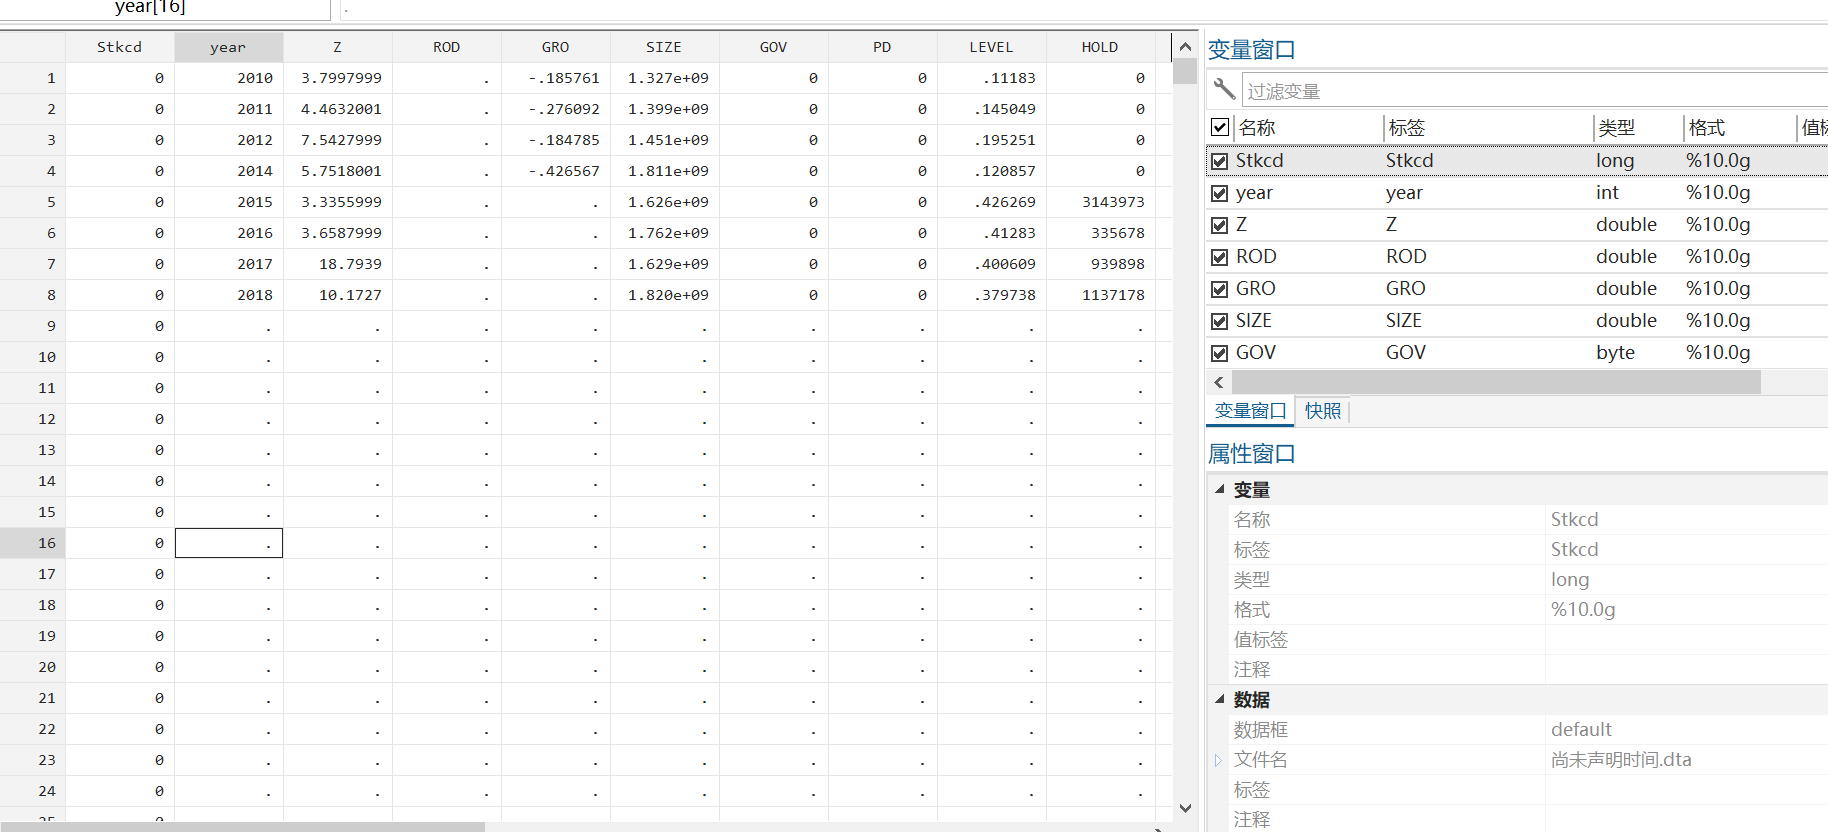
Task: Click the wrench icon beside the variable filter
Action: coord(1224,89)
